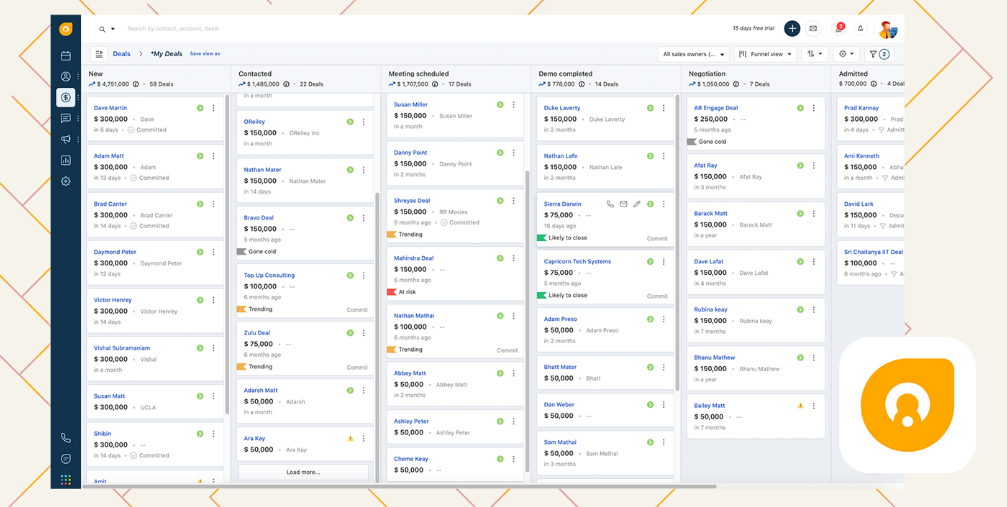Click the warning icon on Bailey Matt card
The width and height of the screenshot is (1007, 507).
[800, 405]
